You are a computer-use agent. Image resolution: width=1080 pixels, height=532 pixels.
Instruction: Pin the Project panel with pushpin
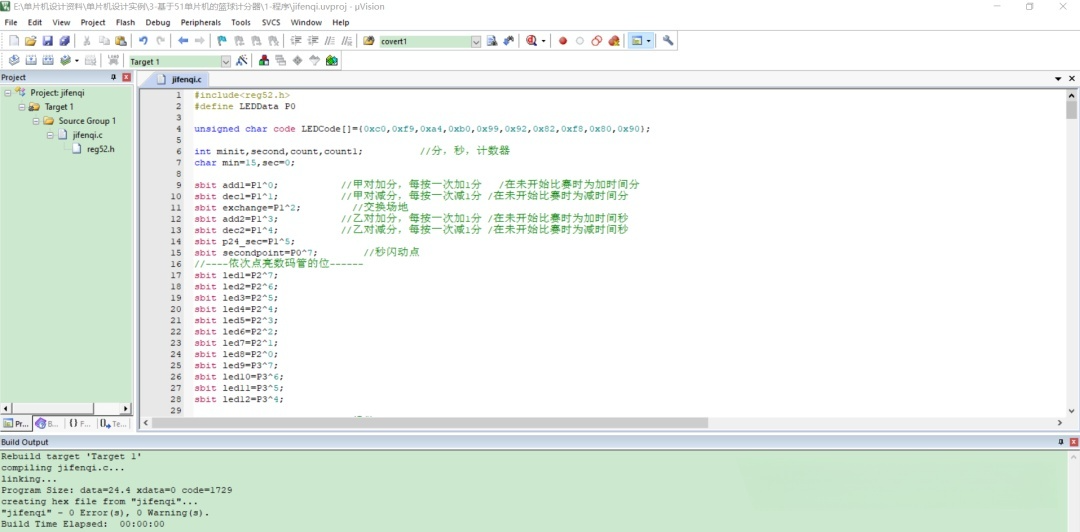pyautogui.click(x=114, y=77)
